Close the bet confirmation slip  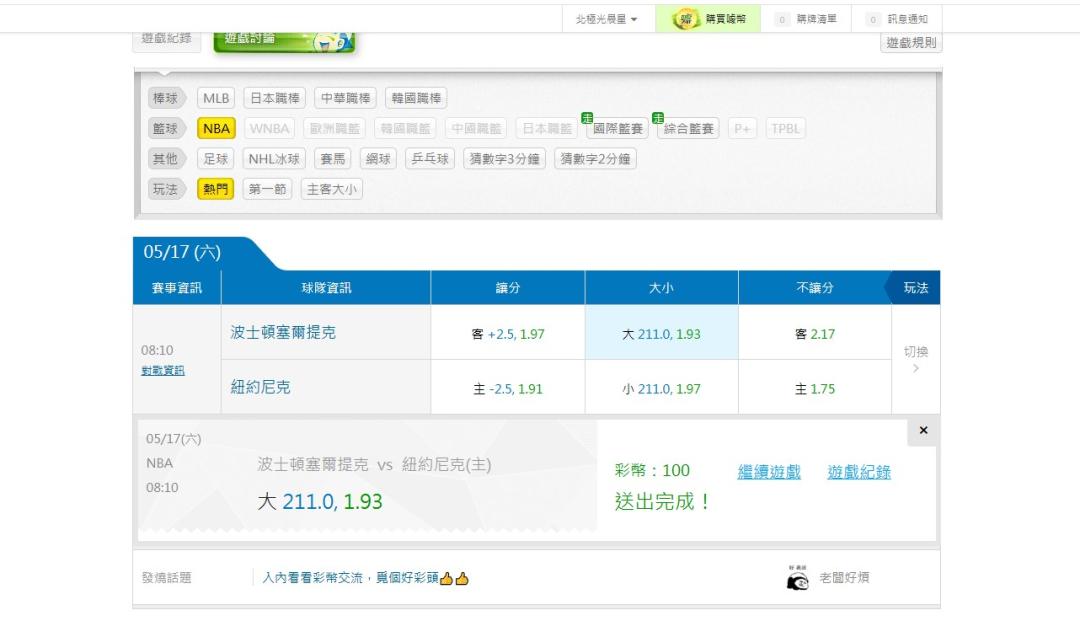click(x=923, y=430)
